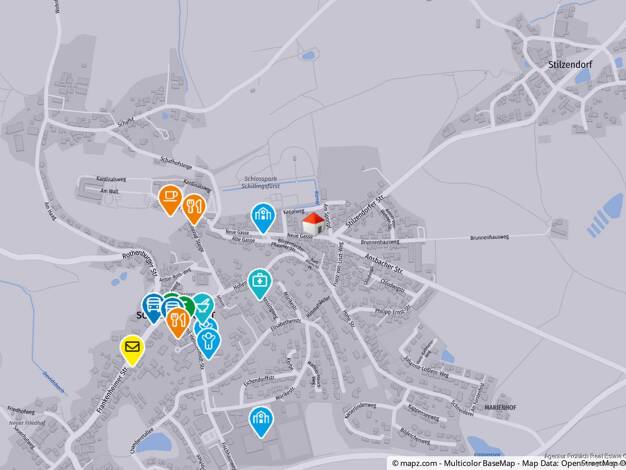Viewport: 626px width, 470px height.
Task: Click the Ansbacher Str. road label
Action: coord(383,264)
